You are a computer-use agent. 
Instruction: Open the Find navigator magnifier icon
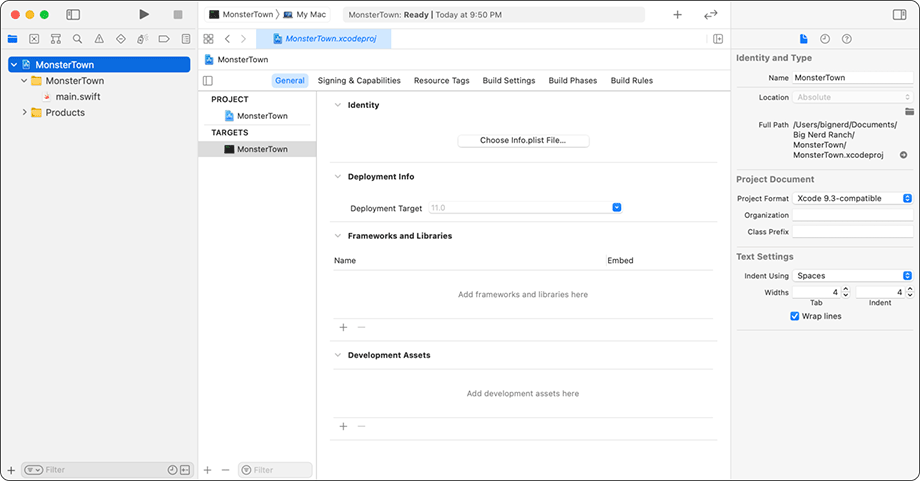tap(77, 39)
